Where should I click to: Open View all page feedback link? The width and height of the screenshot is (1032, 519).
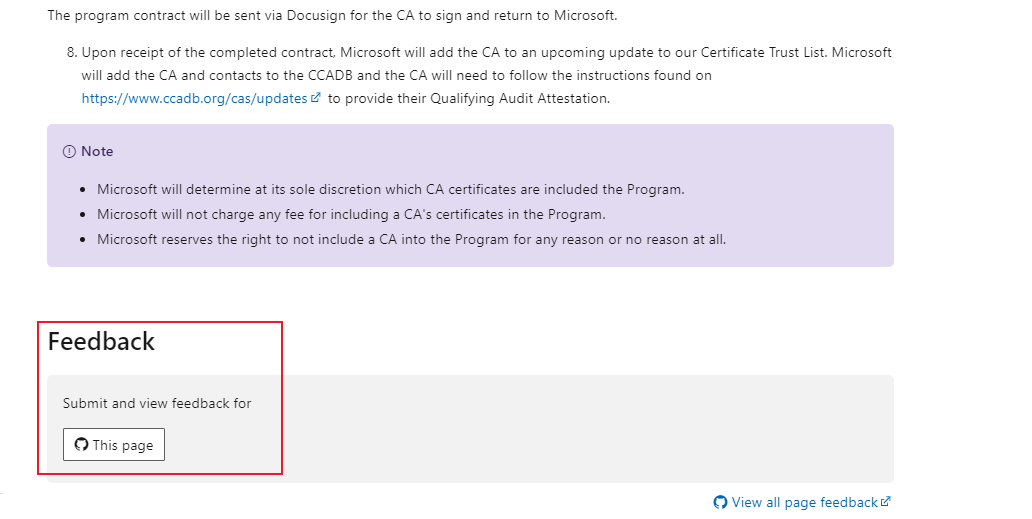point(804,502)
